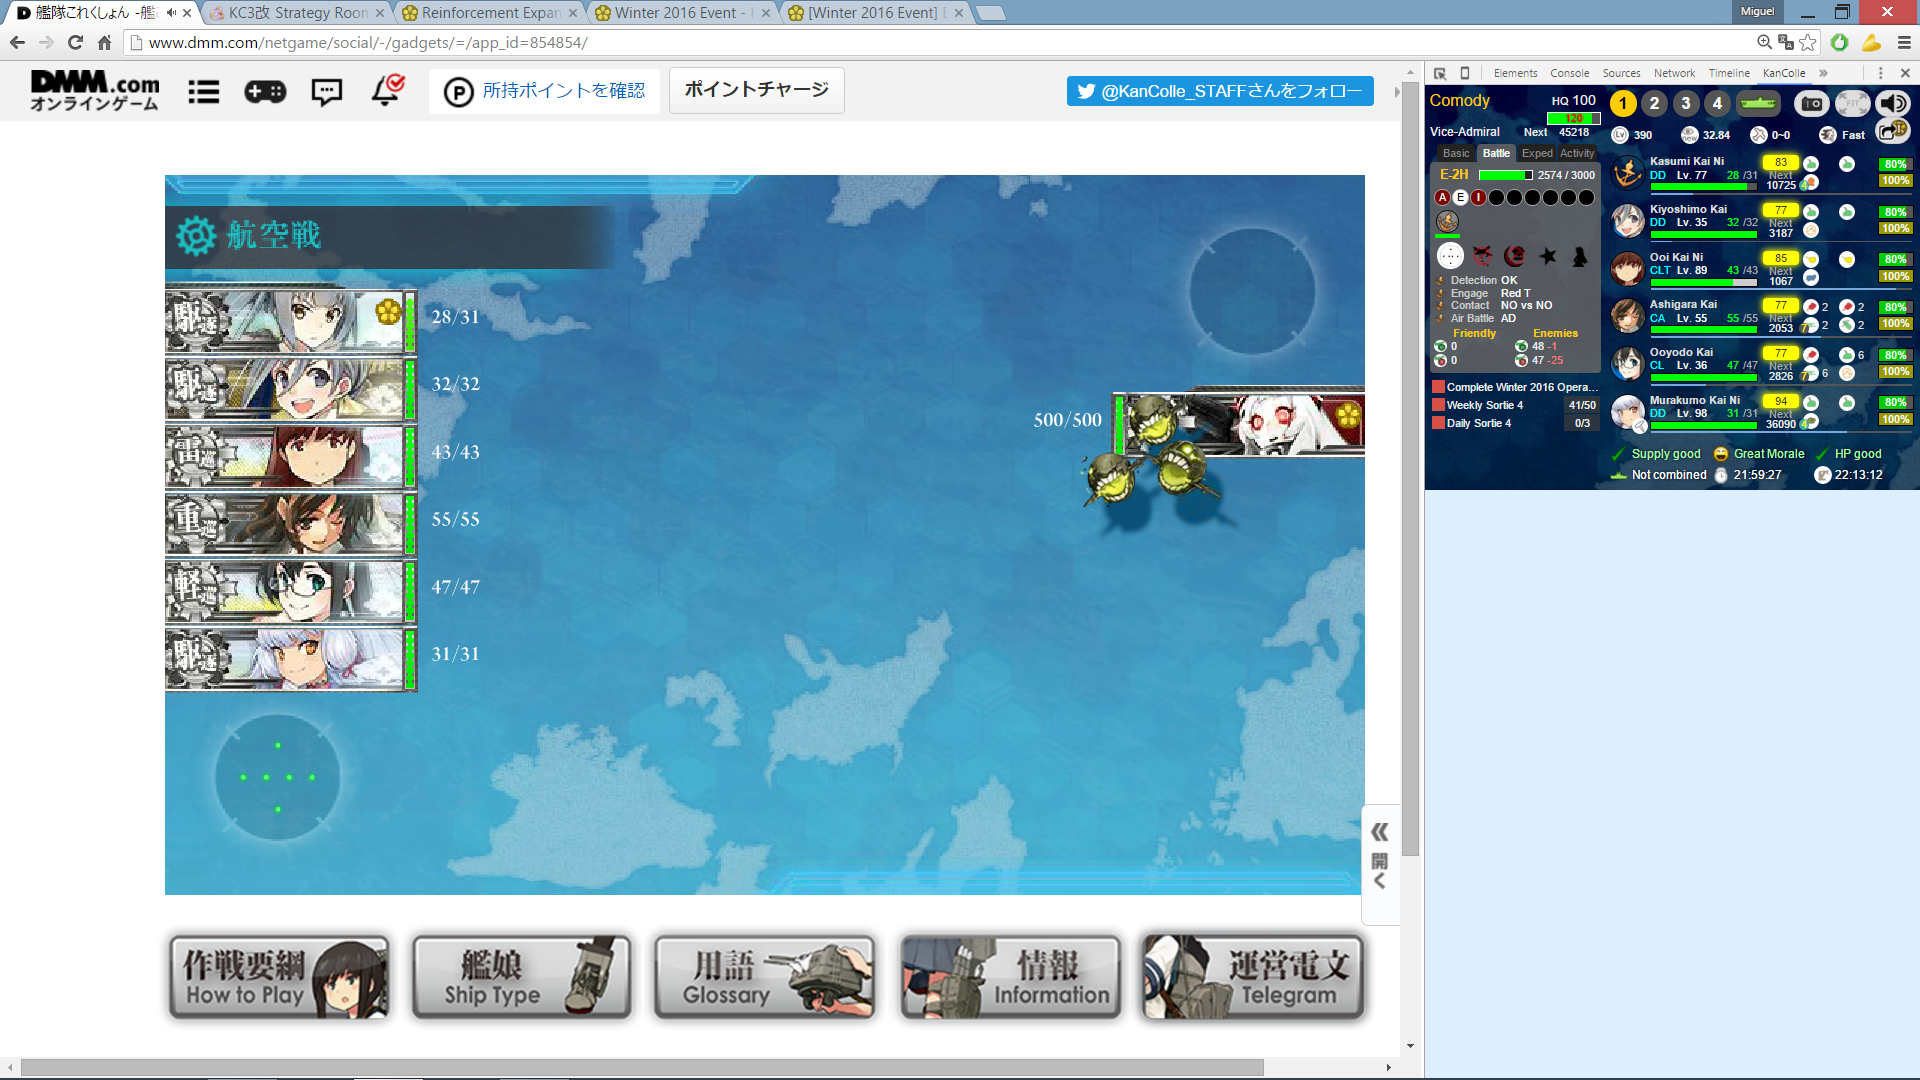
Task: Click the fighter power plane icon
Action: pos(1759,135)
